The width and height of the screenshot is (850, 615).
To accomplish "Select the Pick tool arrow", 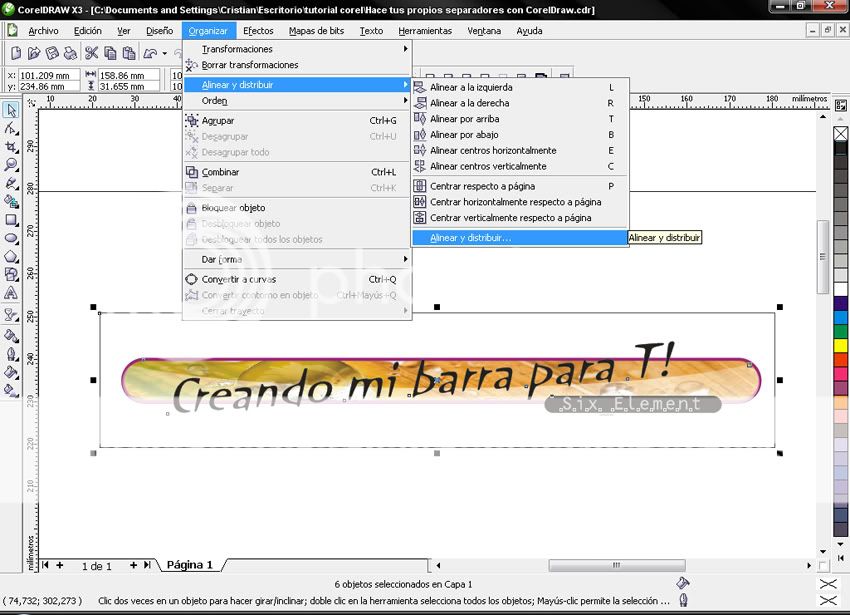I will point(11,110).
